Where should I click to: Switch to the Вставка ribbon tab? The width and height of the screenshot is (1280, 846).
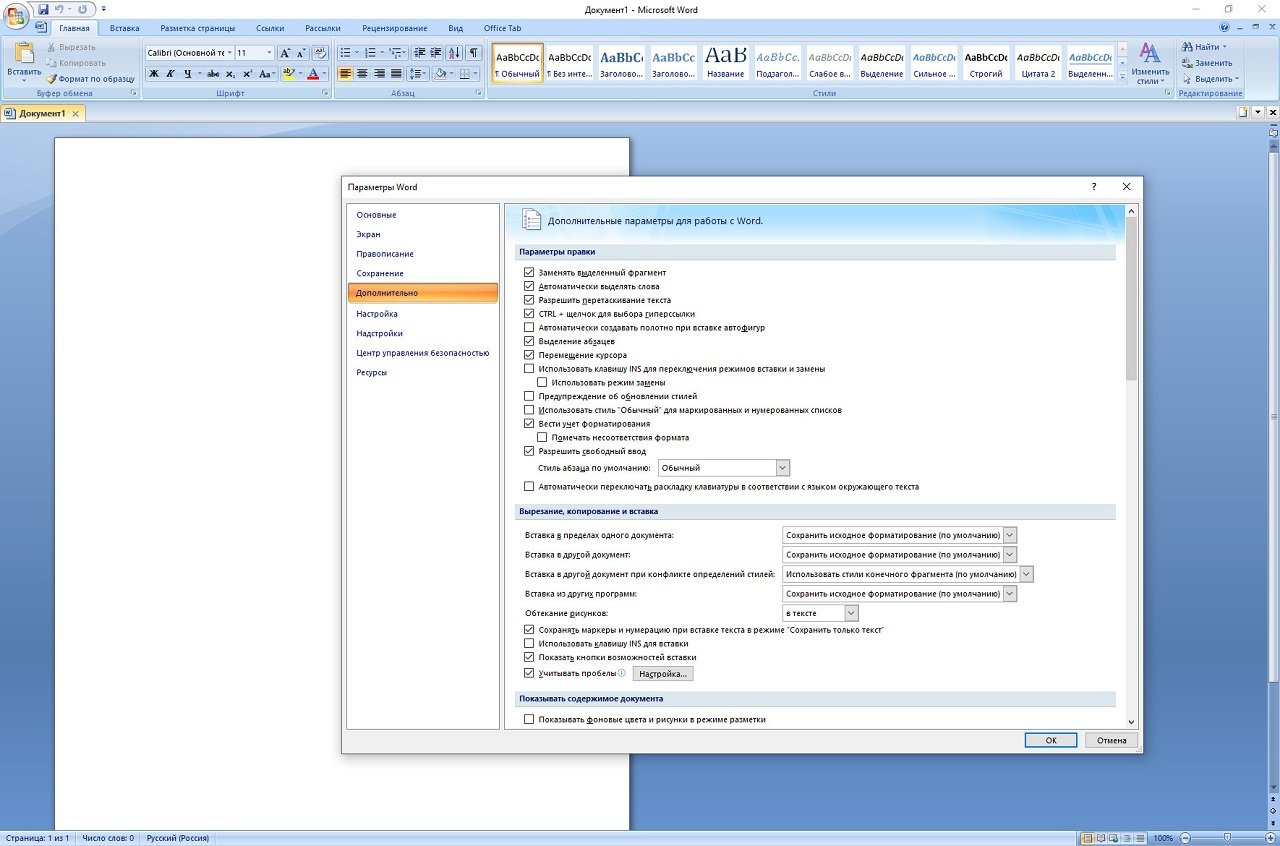pos(125,28)
